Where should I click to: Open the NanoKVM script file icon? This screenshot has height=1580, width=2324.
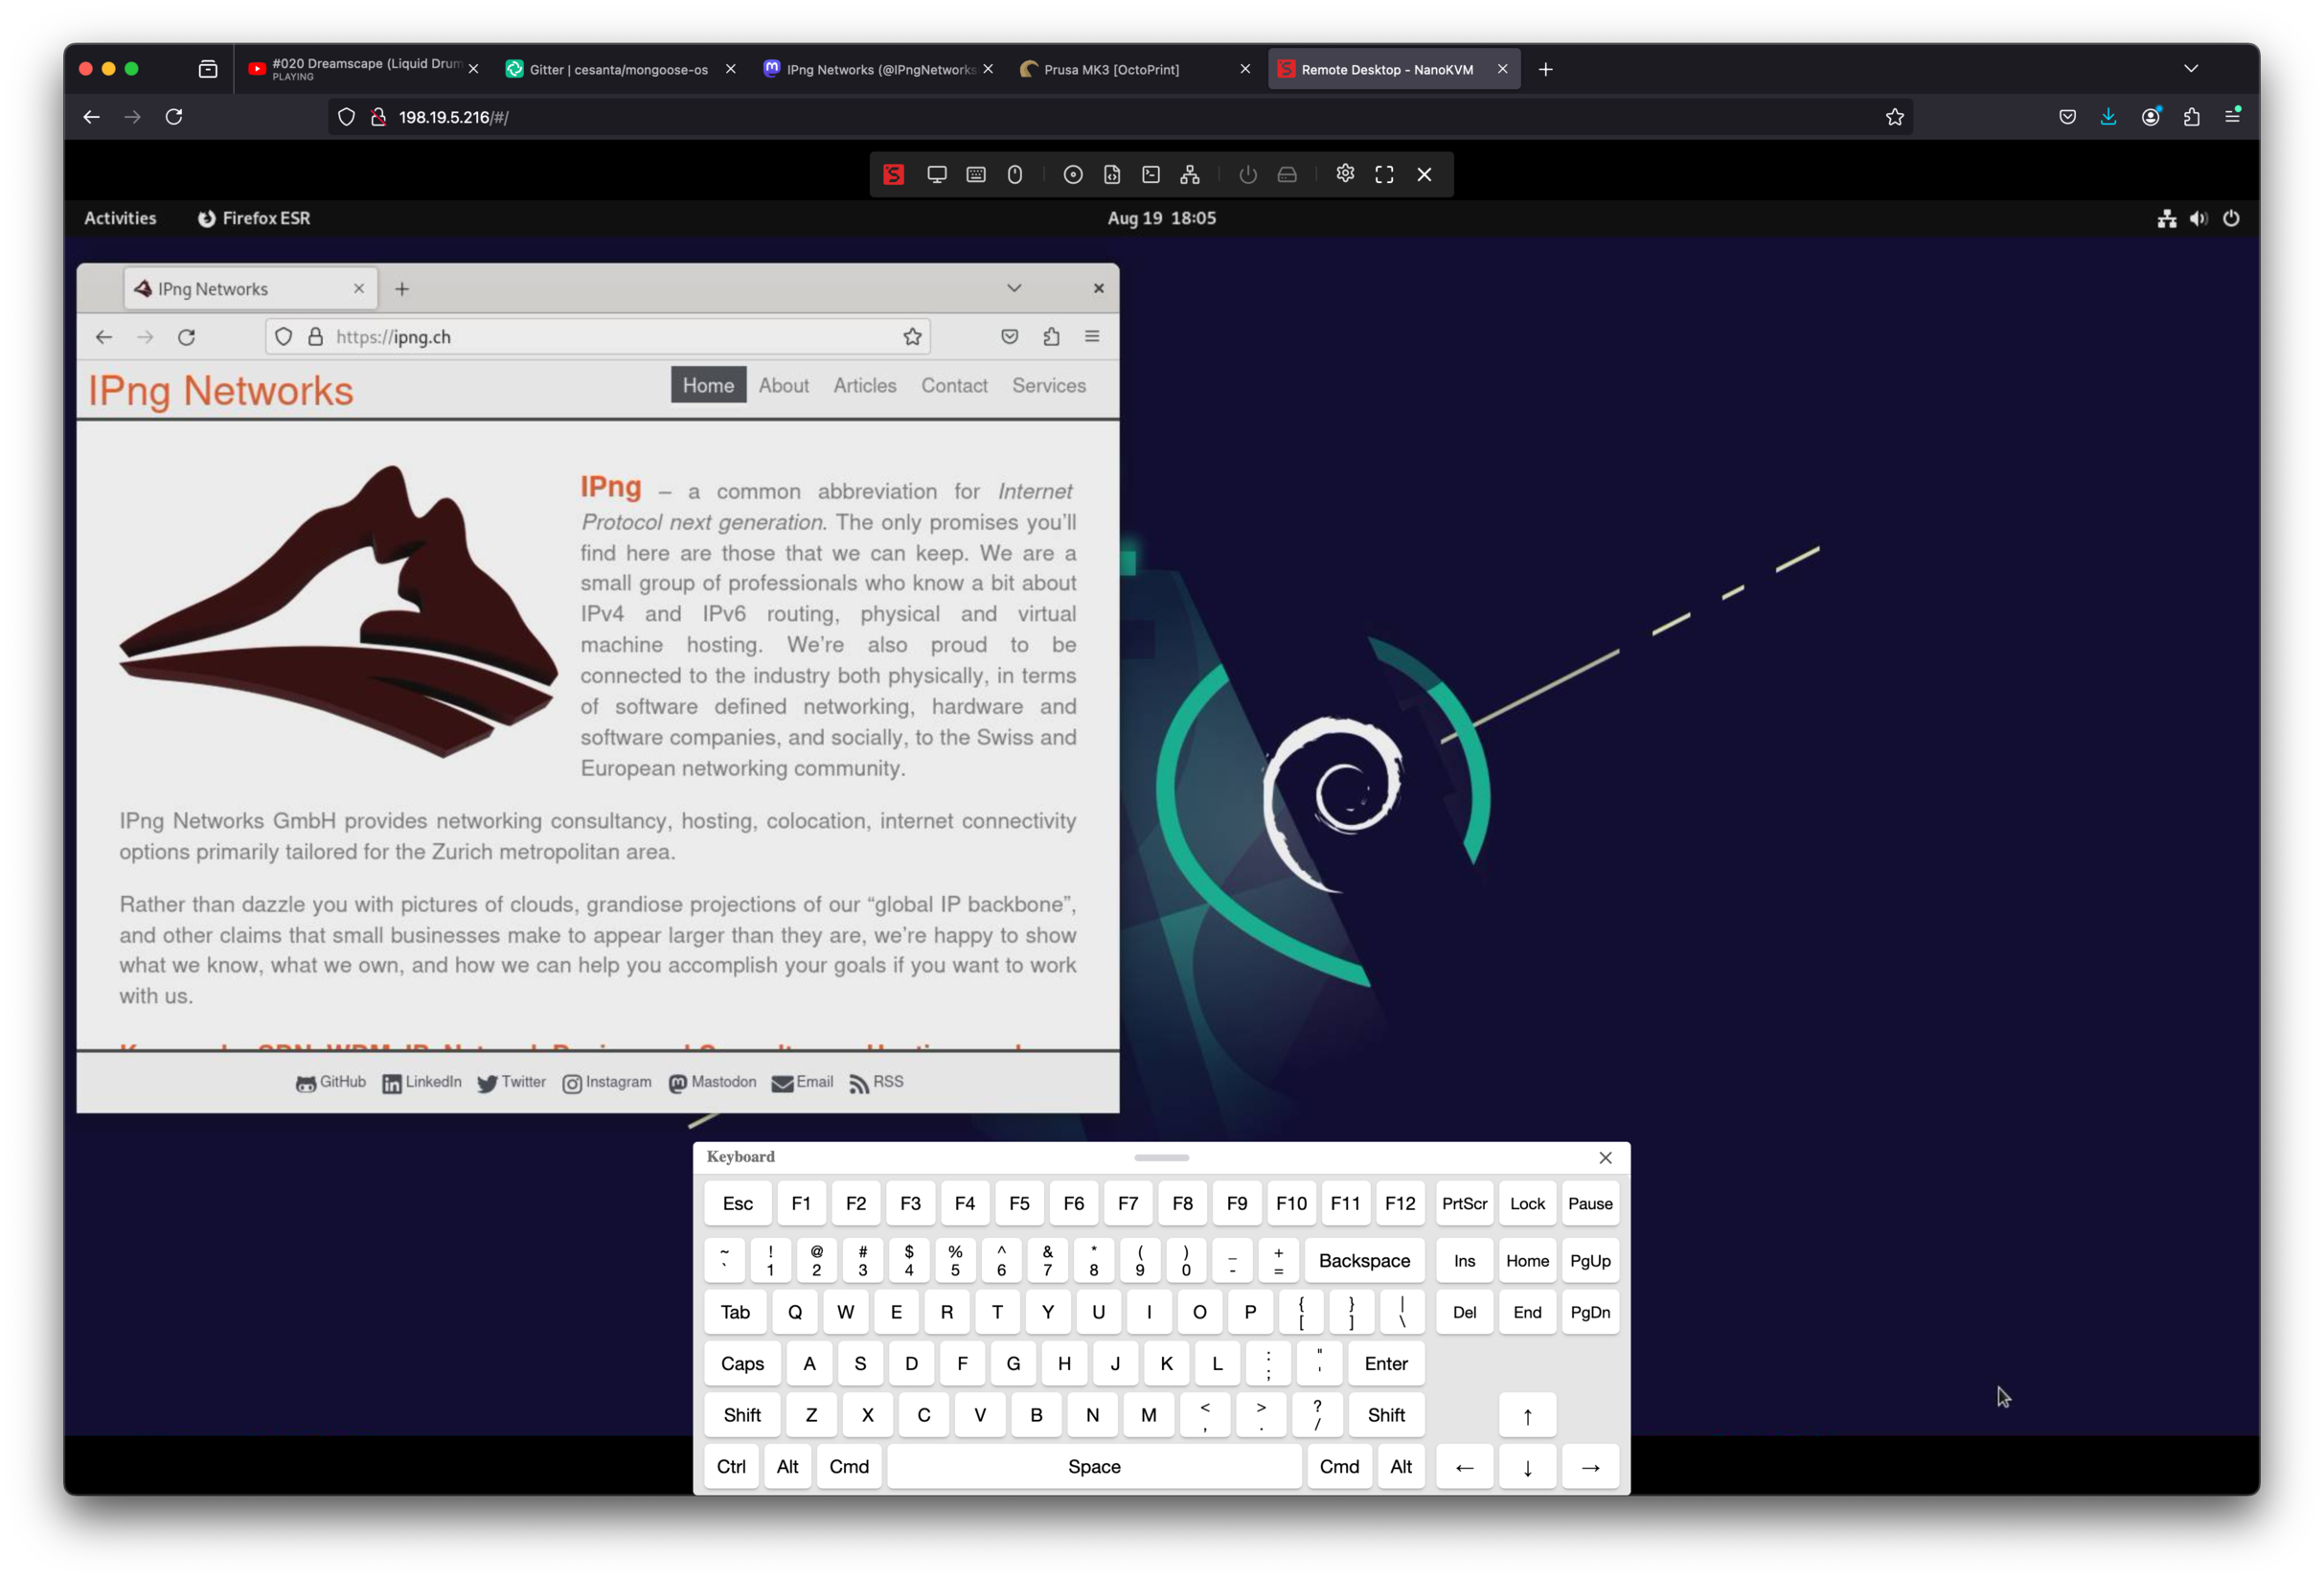tap(1112, 175)
